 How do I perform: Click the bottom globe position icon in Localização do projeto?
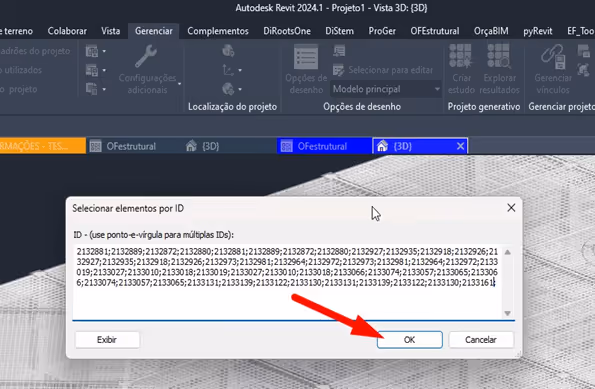click(x=228, y=89)
